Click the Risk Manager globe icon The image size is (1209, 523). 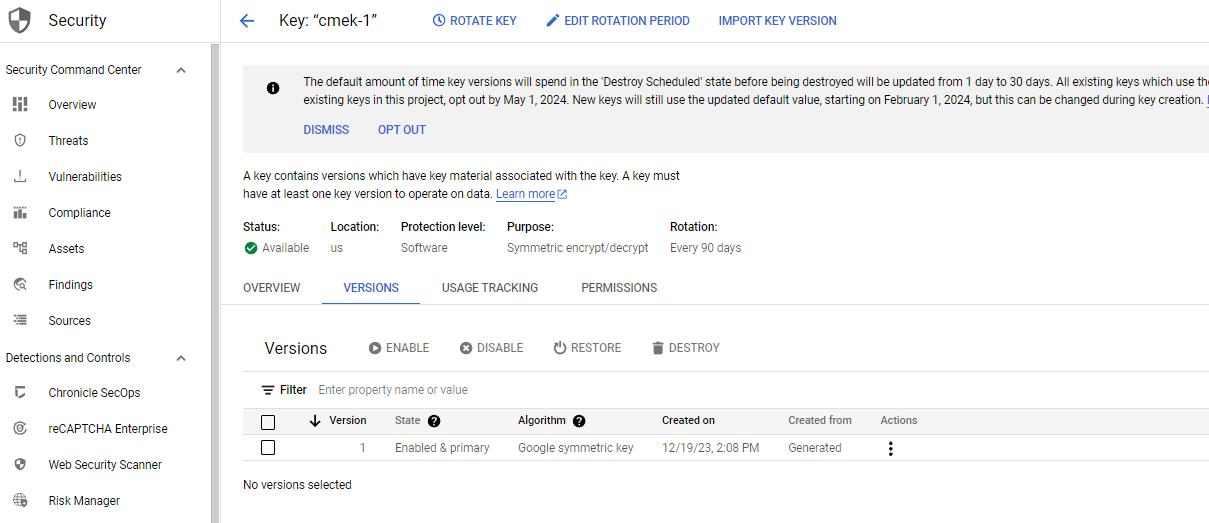pos(20,500)
